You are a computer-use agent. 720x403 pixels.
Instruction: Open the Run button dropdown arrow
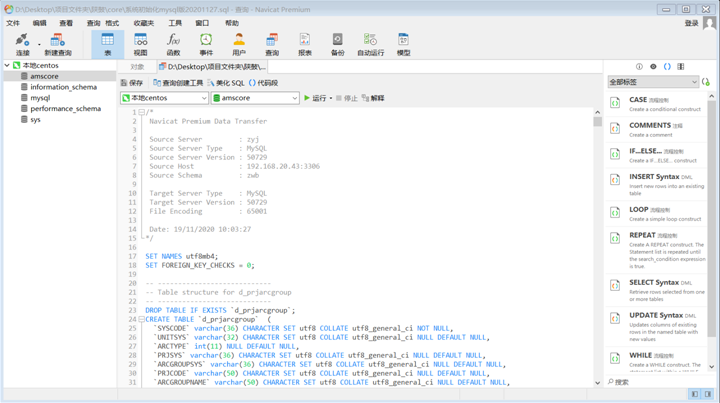tap(331, 98)
